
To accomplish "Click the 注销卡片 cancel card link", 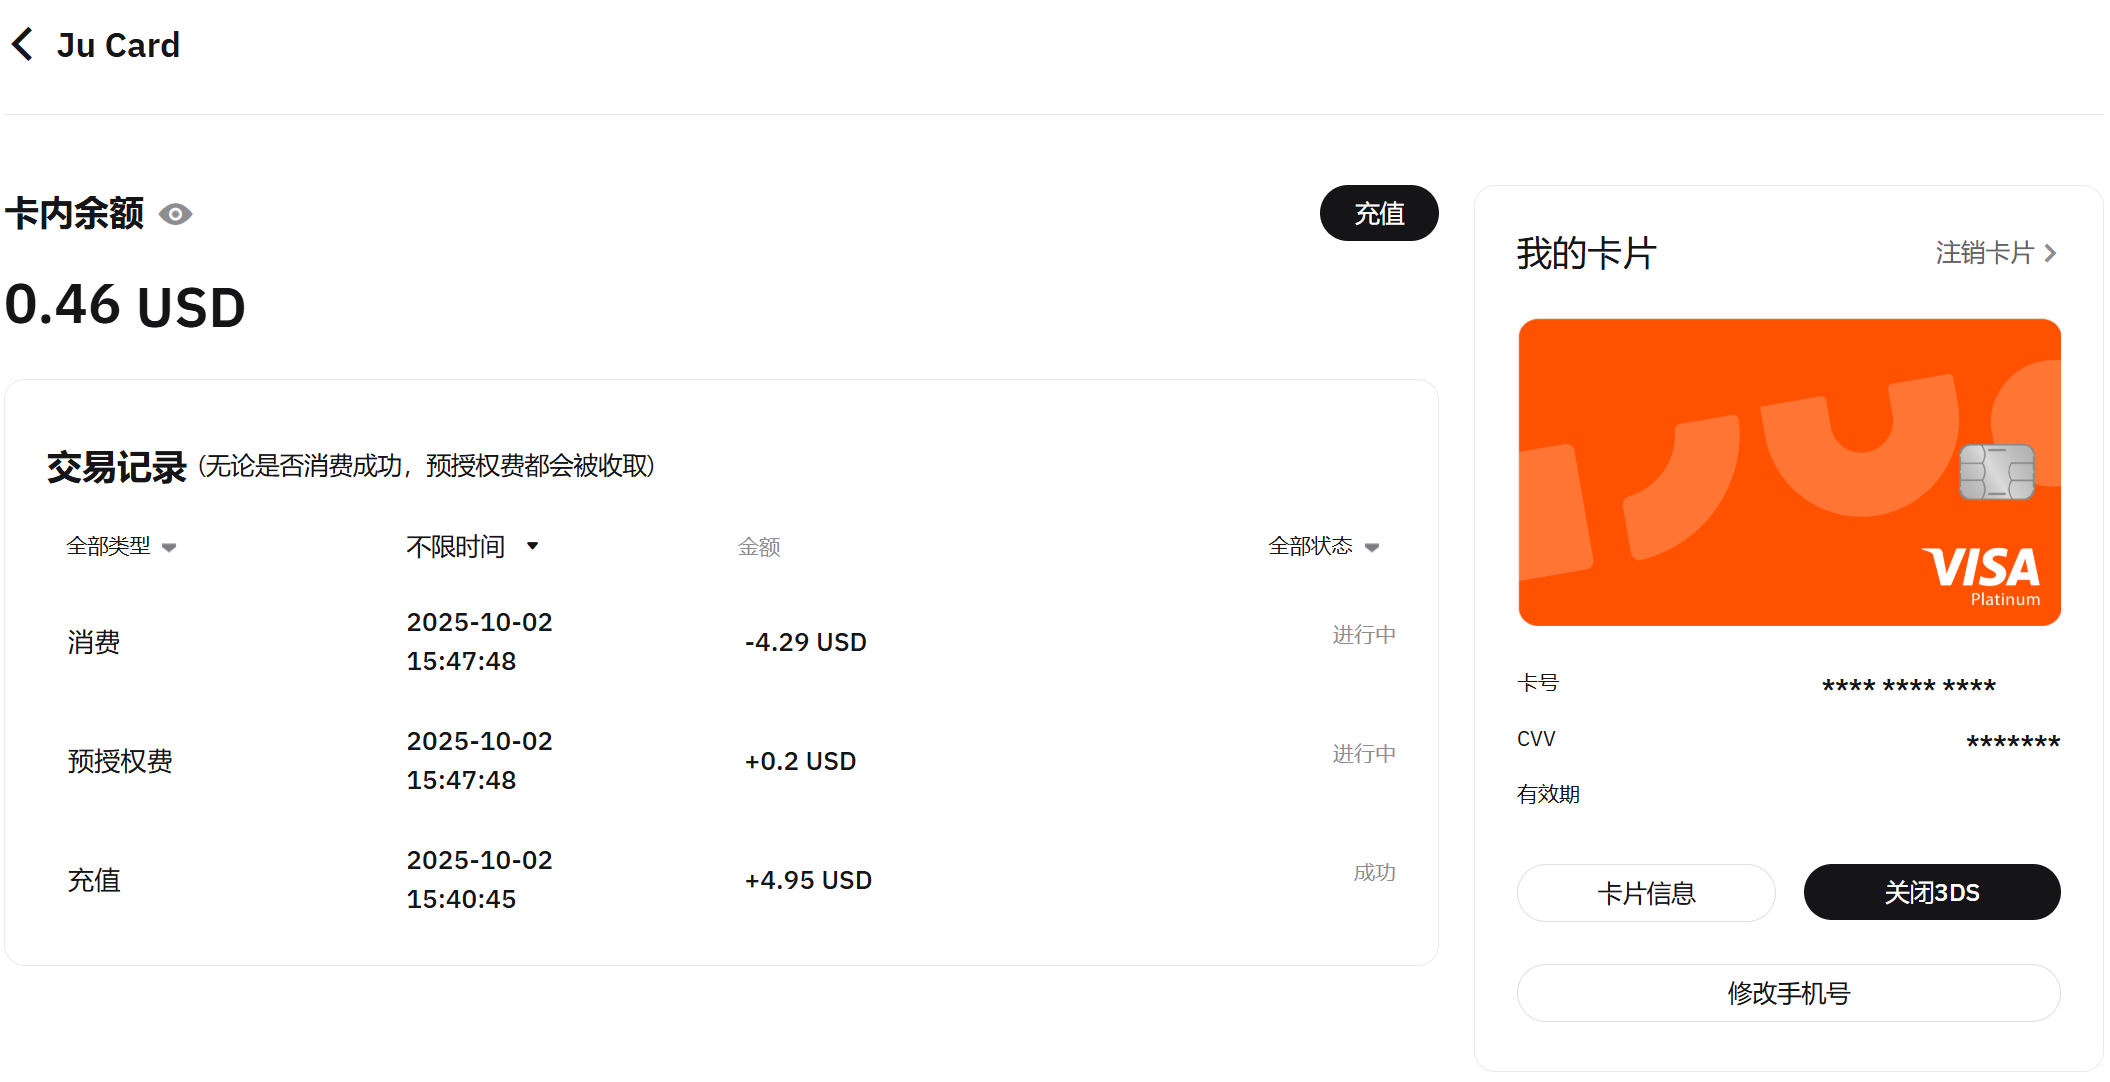I will point(1984,253).
